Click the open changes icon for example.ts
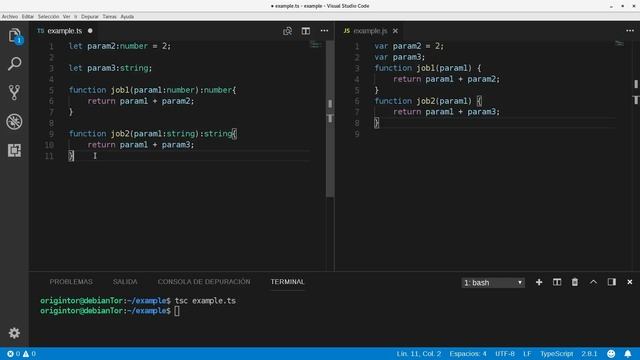This screenshot has width=640, height=360. coord(287,31)
